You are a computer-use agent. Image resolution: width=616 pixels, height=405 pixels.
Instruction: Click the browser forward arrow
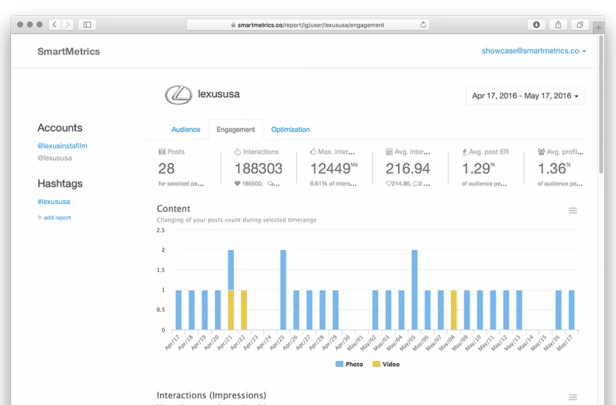[x=68, y=25]
